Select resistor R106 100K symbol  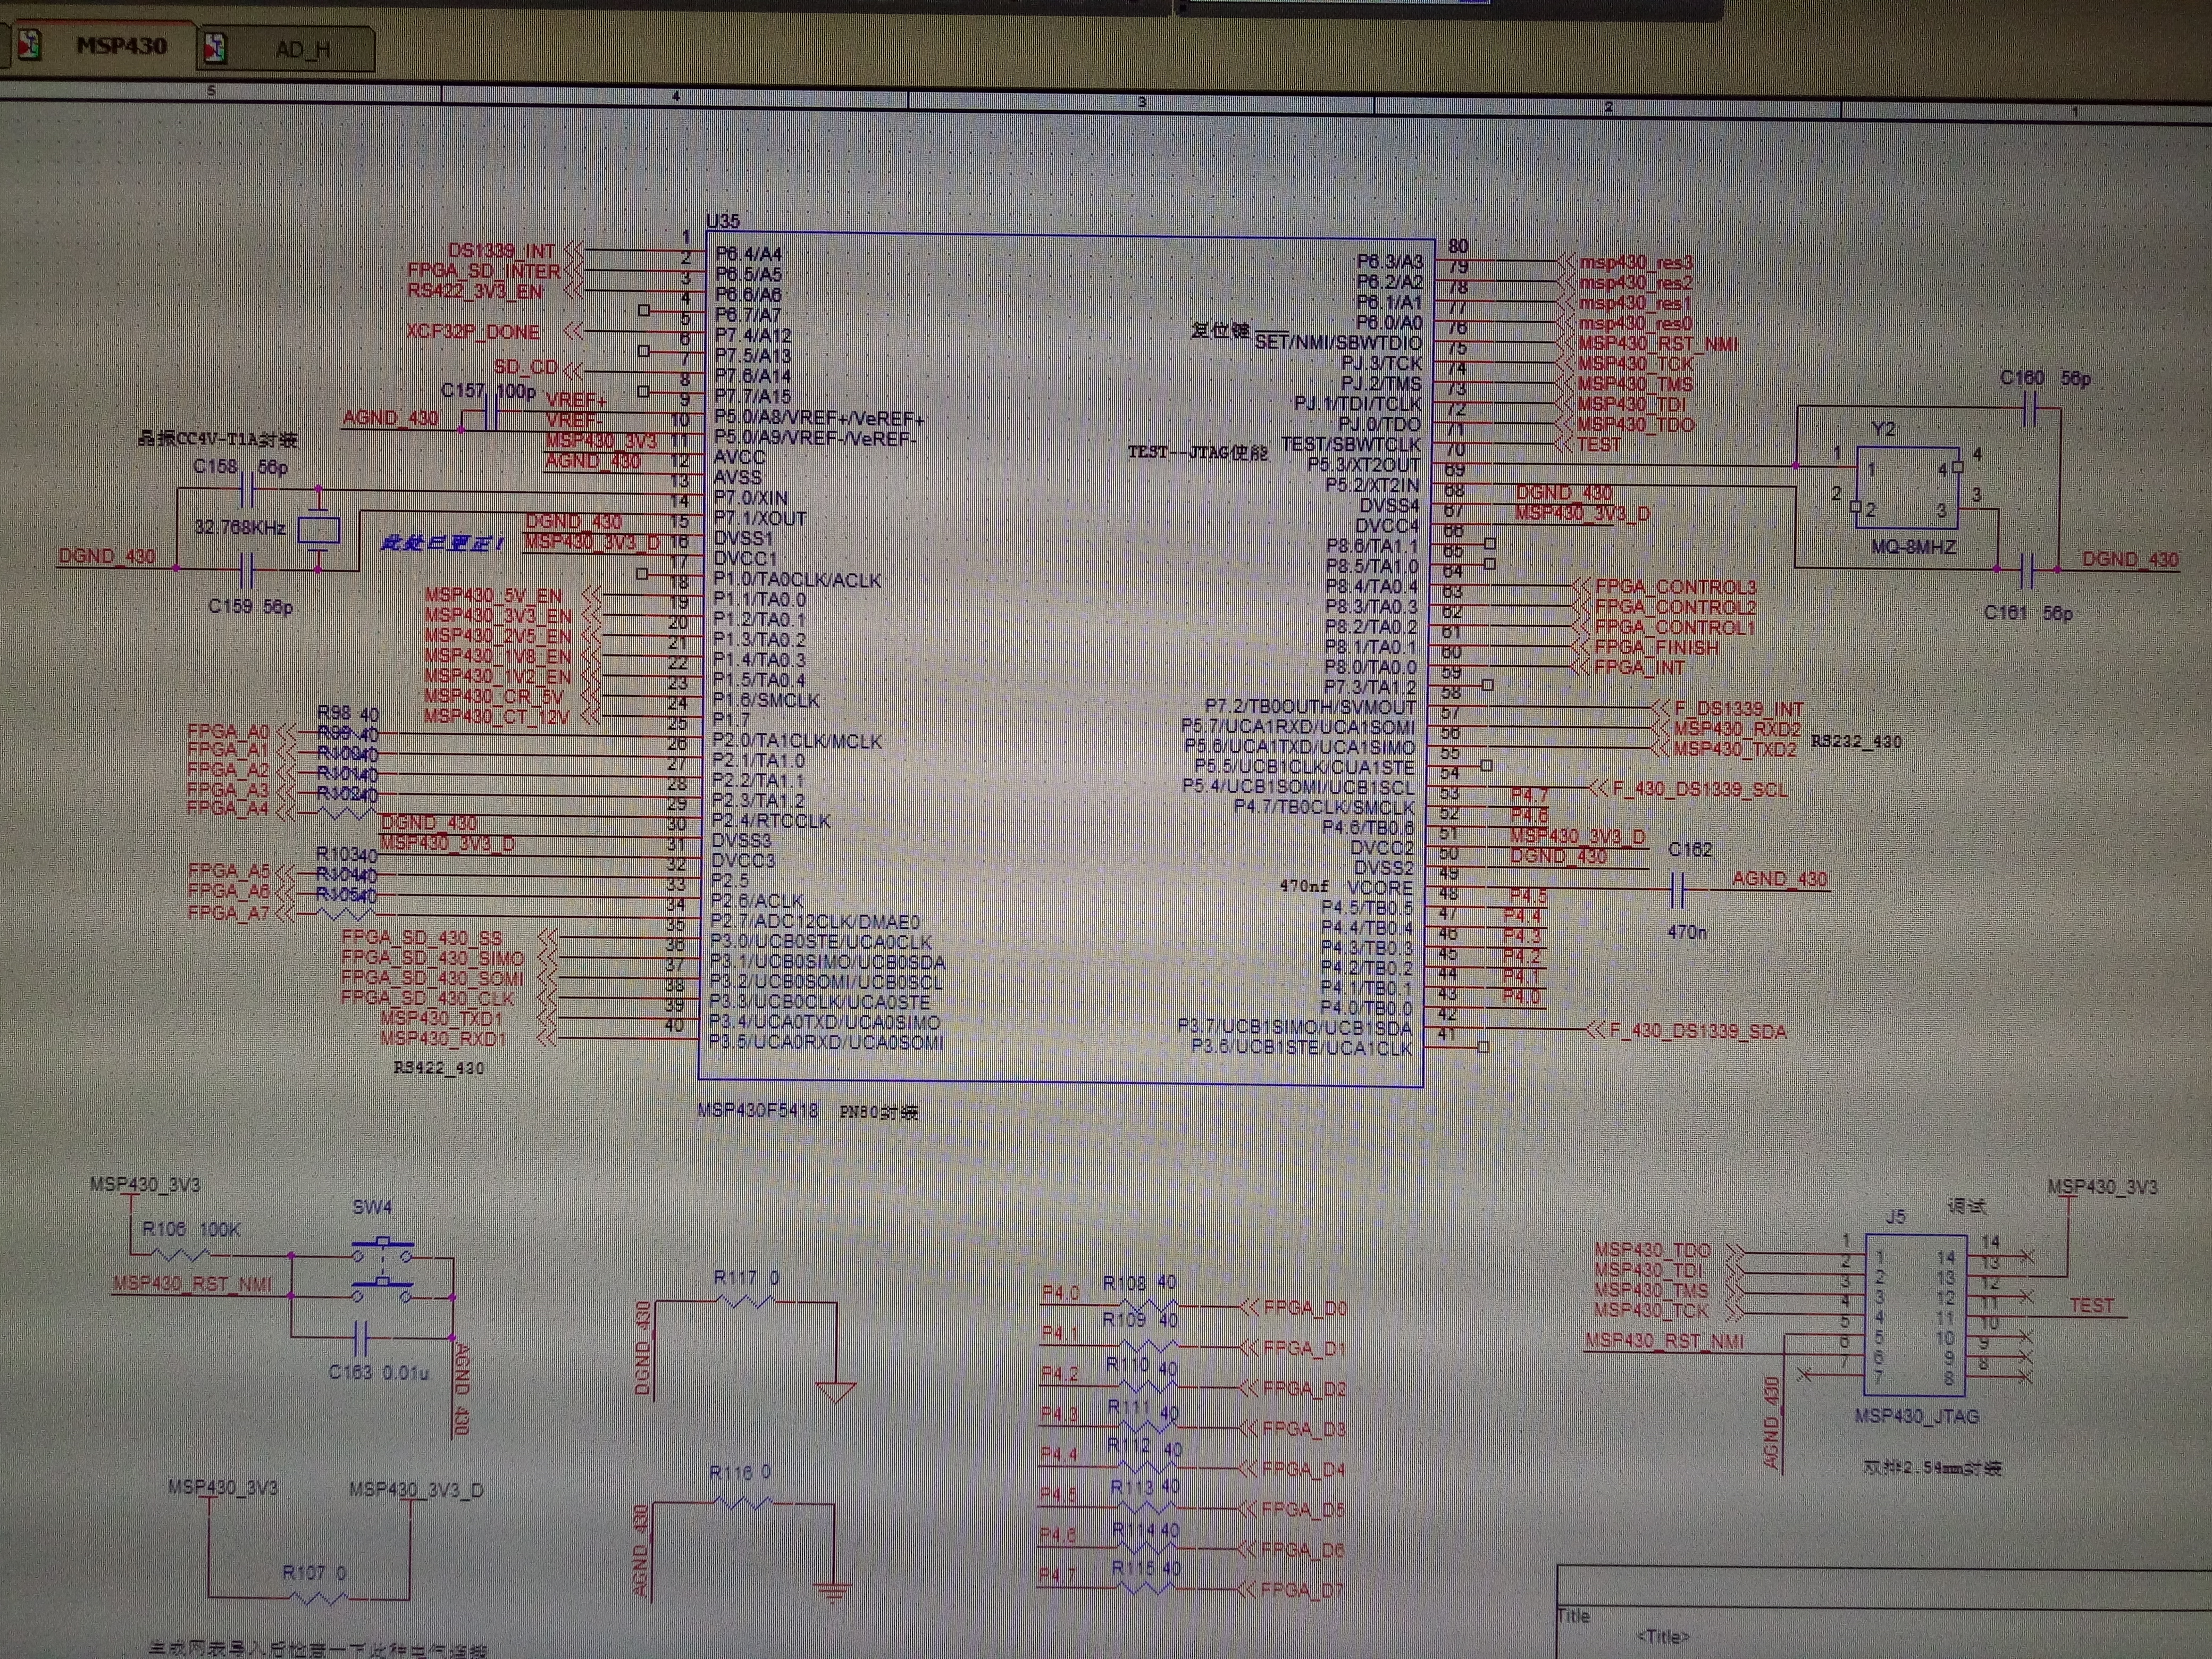(x=182, y=1254)
